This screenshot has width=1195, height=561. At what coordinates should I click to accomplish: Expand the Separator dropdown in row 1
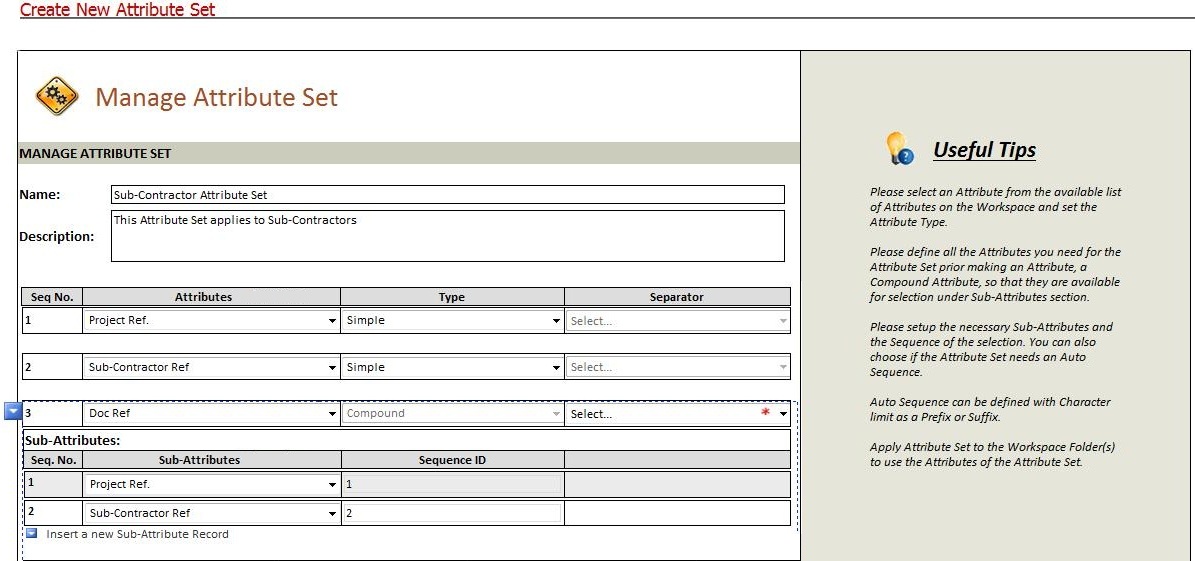pyautogui.click(x=782, y=321)
